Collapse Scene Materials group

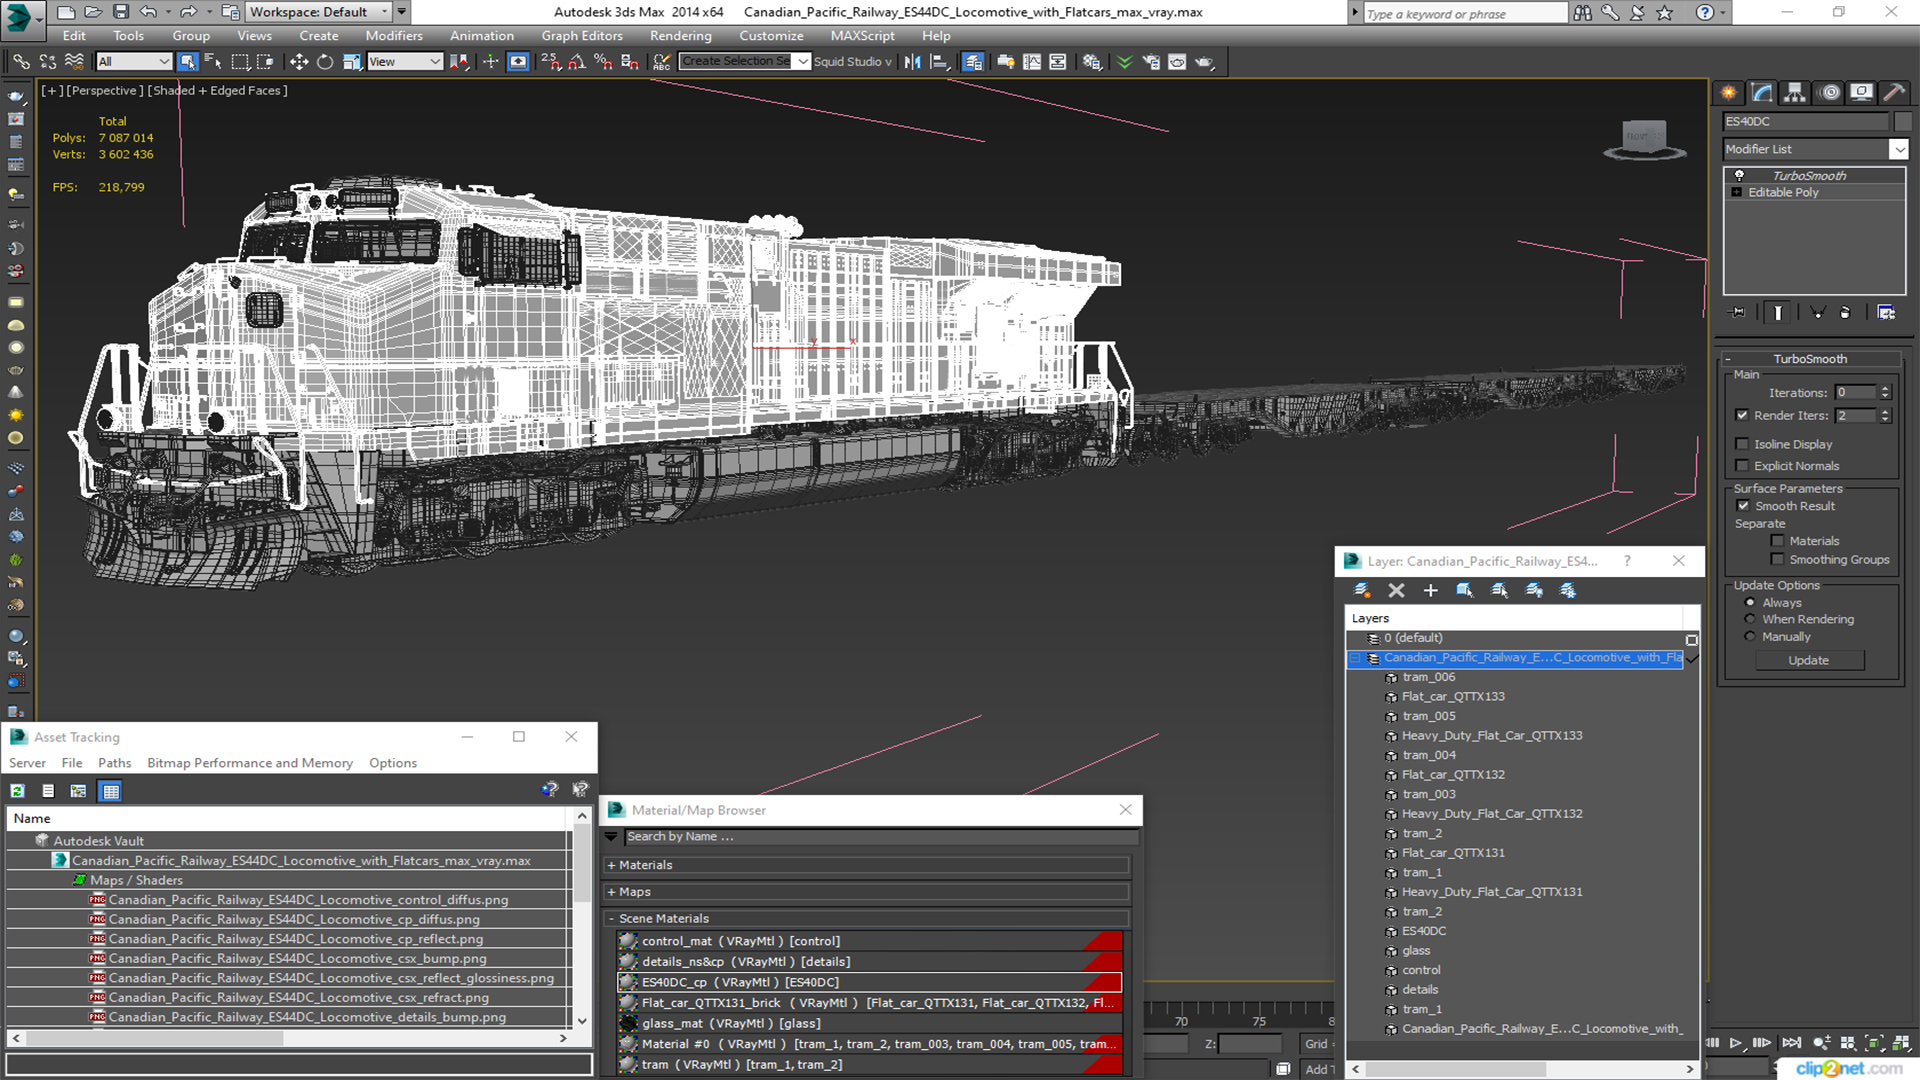(x=611, y=919)
